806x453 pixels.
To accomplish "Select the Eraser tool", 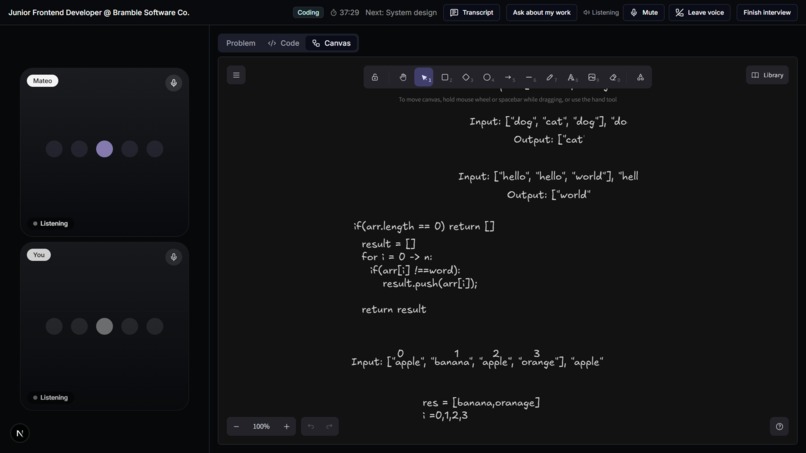I will coord(613,77).
